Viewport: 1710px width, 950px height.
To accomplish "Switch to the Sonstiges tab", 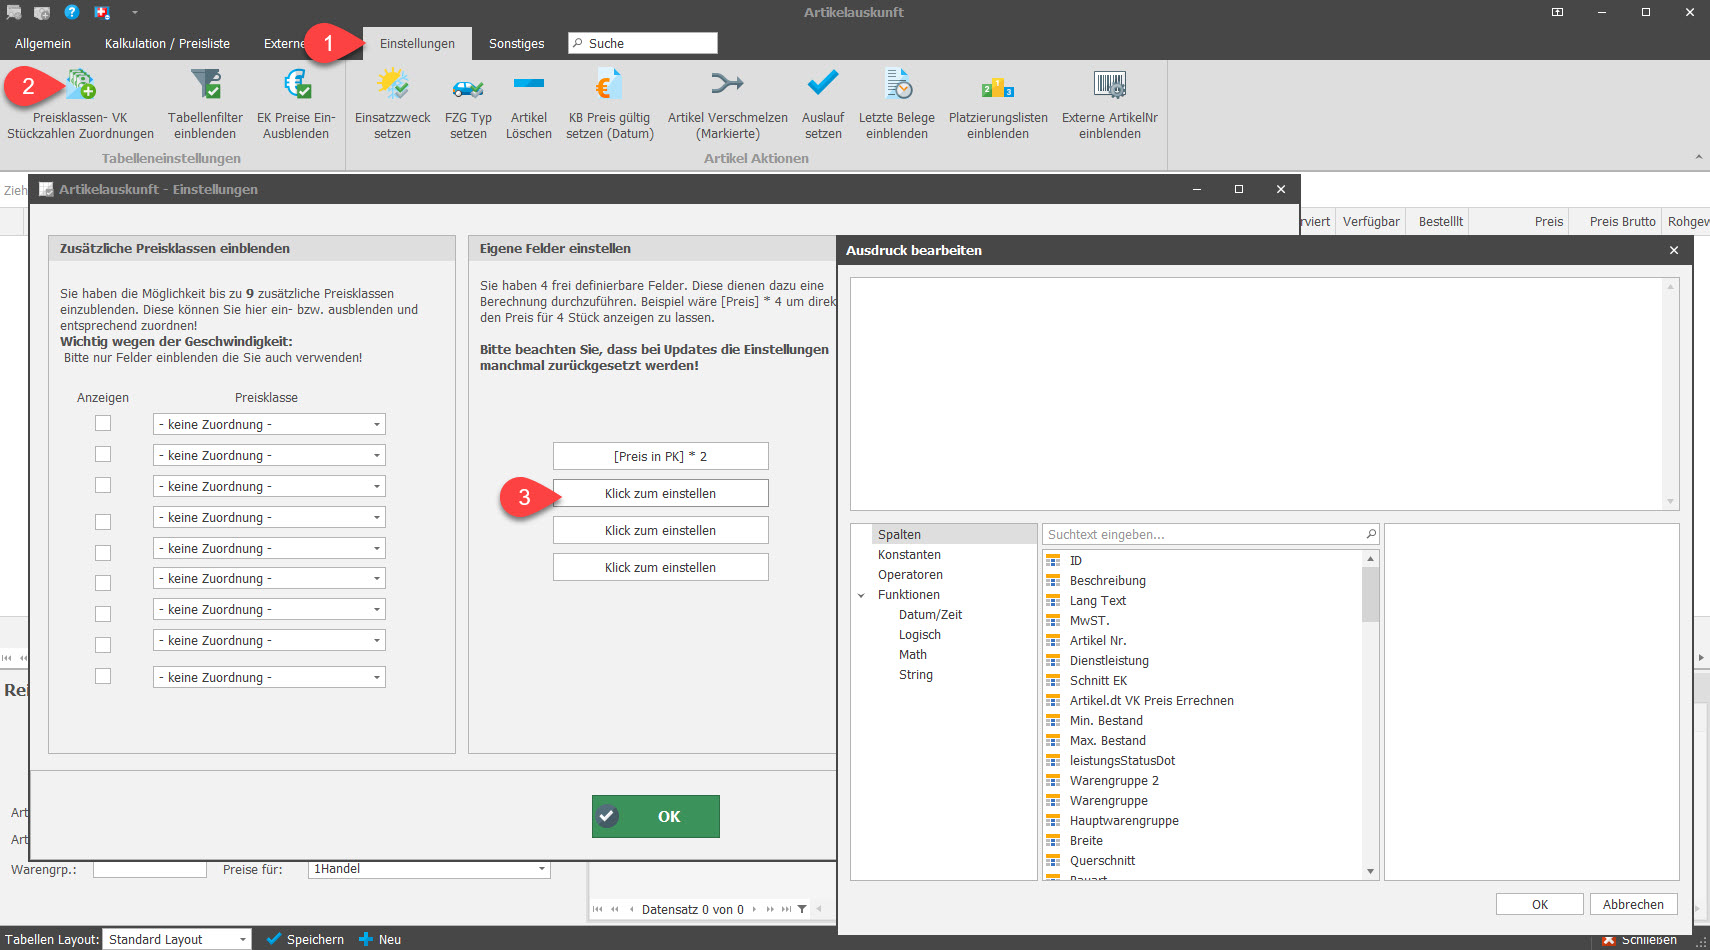I will click(x=516, y=43).
